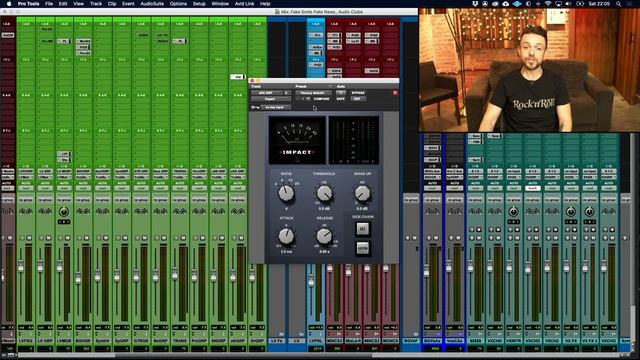This screenshot has width=640, height=360.
Task: Mute the TRANS track
Action: click(184, 238)
